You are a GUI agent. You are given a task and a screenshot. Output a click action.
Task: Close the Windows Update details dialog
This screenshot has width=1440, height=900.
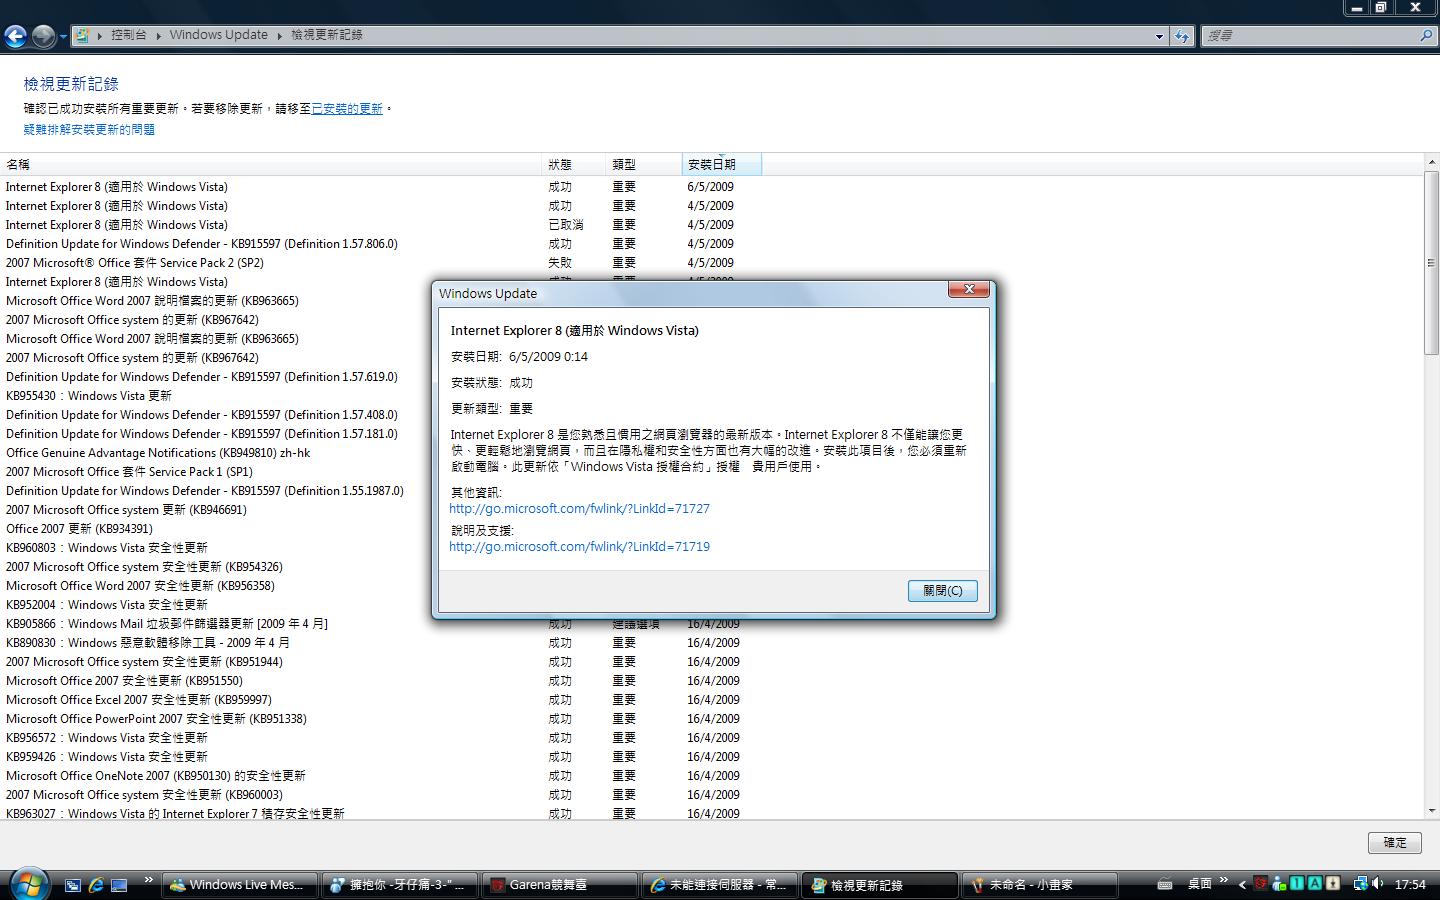(968, 289)
